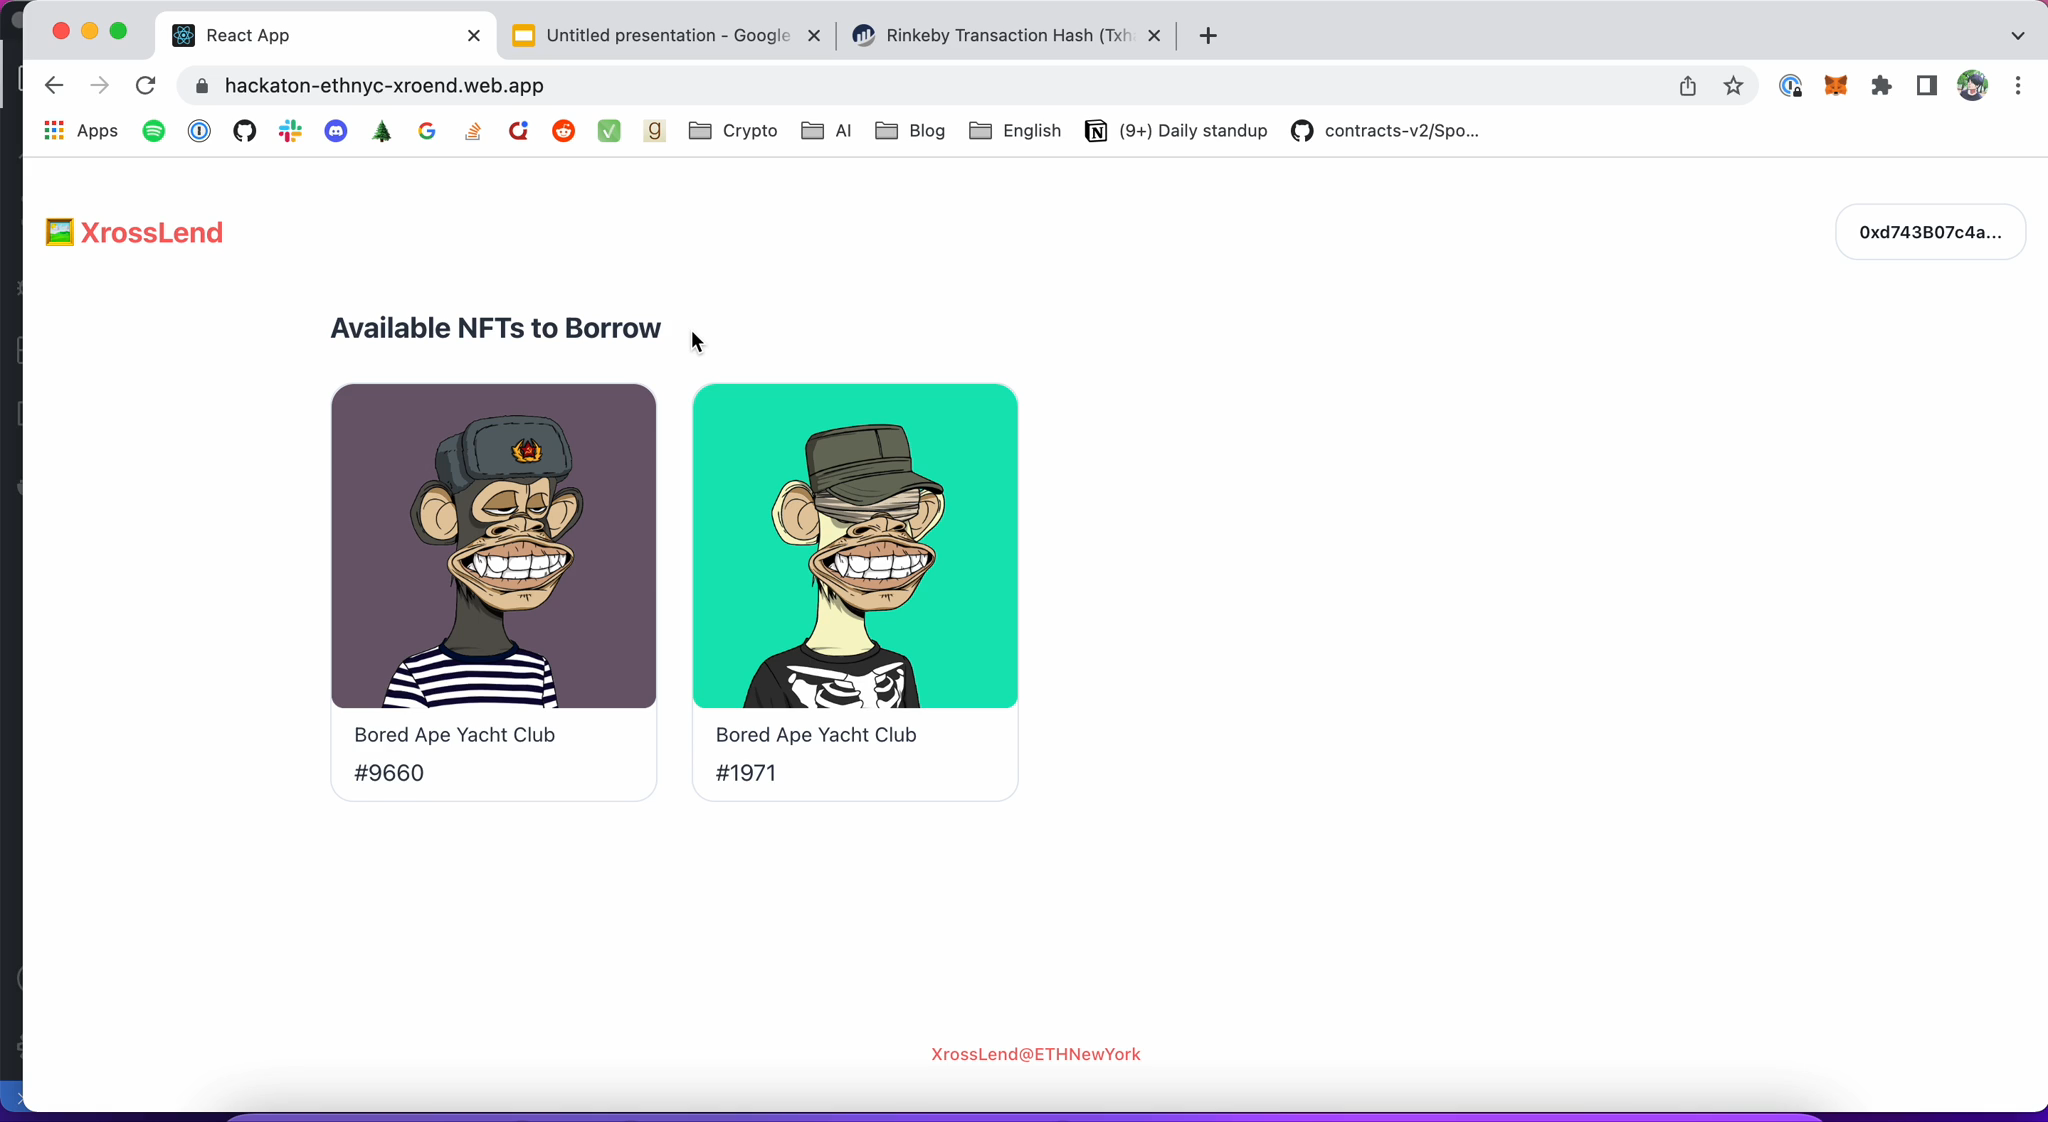Open the contracts-v2 GitHub bookmark

(1385, 131)
